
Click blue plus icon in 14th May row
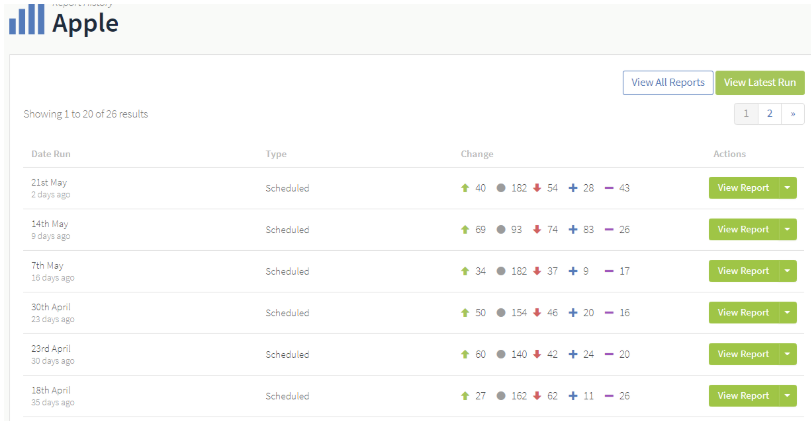pos(573,230)
